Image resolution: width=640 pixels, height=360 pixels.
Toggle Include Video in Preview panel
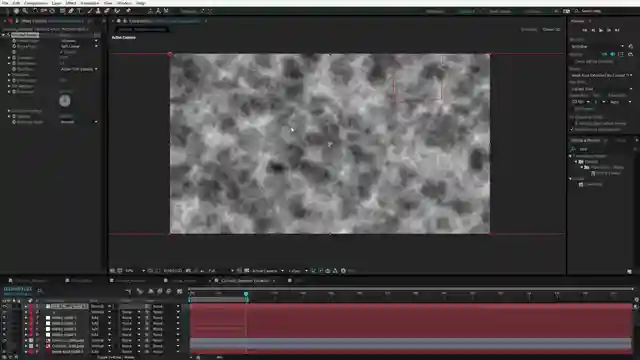click(605, 54)
